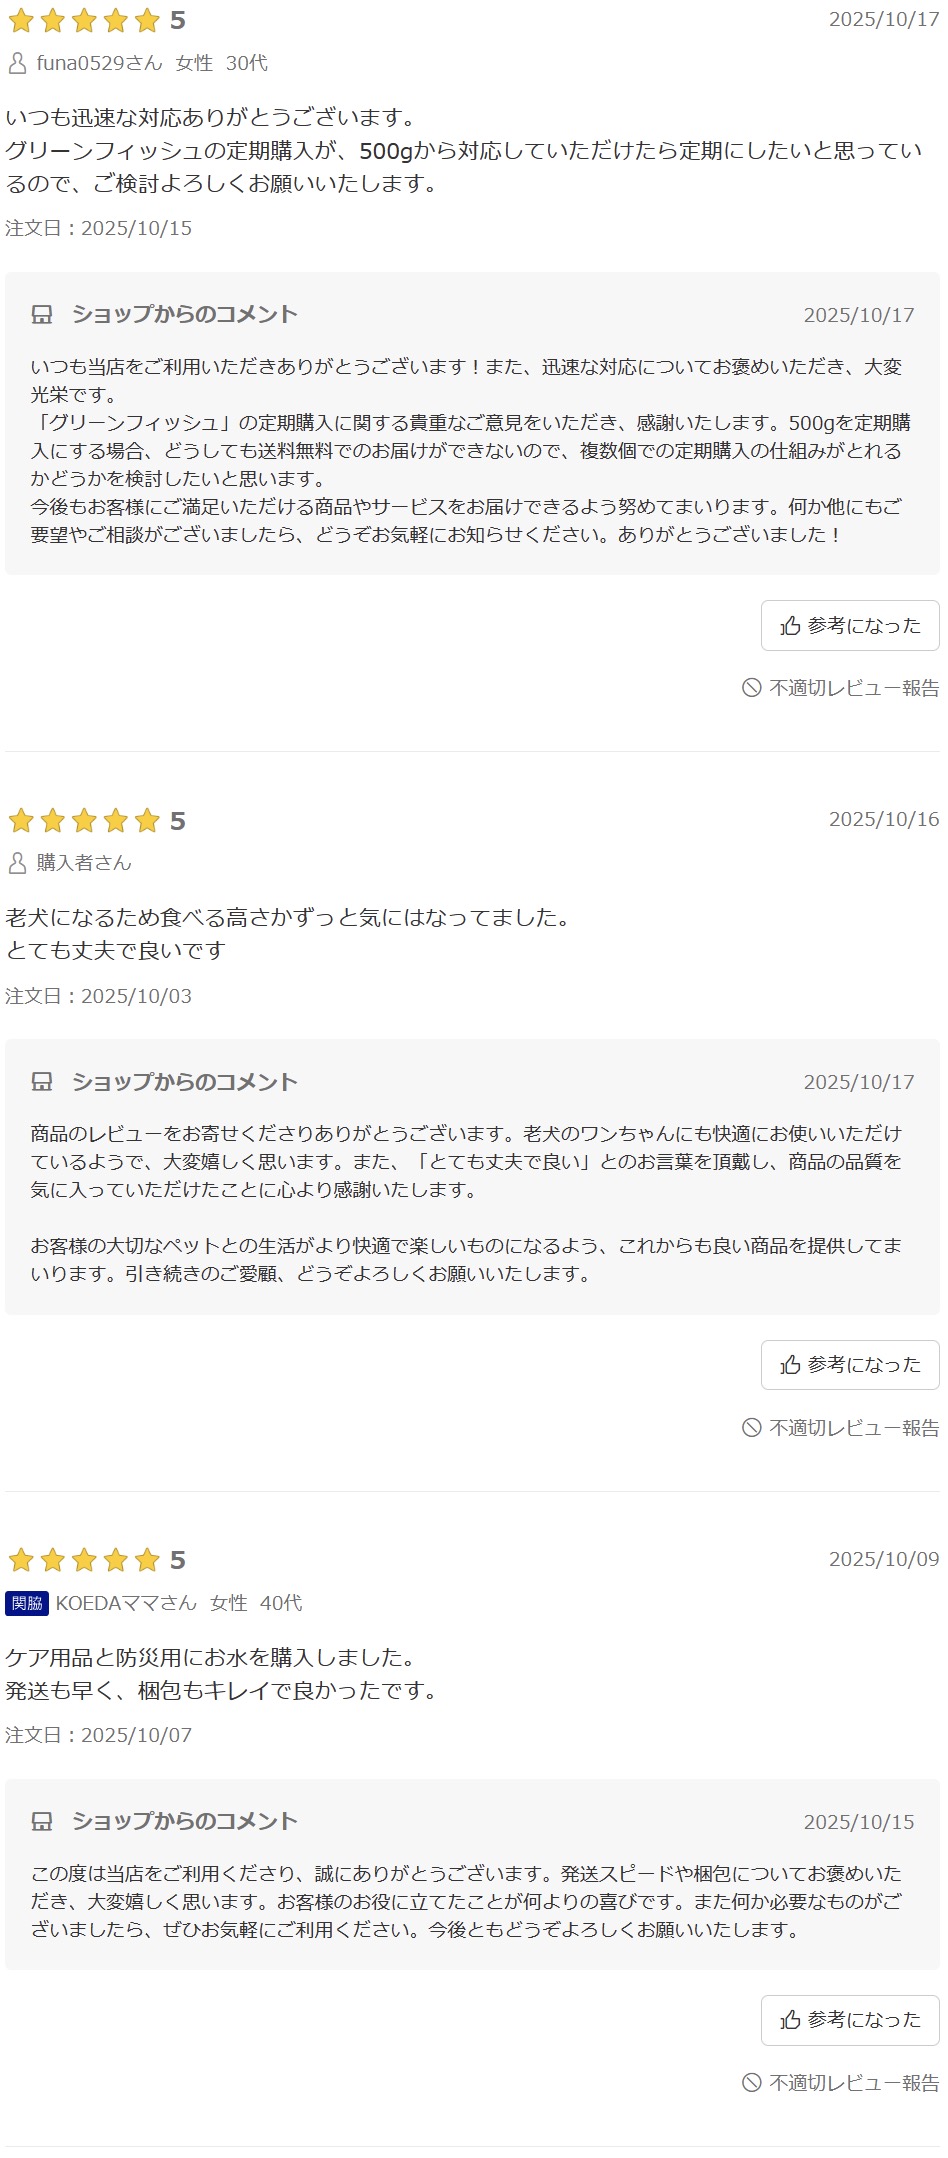948x2158 pixels.
Task: Click the shop icon in the senior dog review reply
Action: tap(42, 1082)
